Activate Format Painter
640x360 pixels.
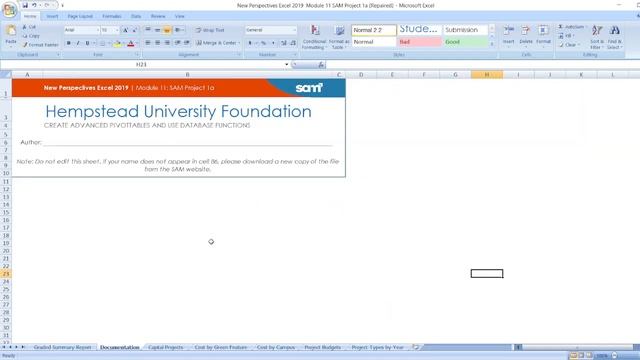pos(40,45)
